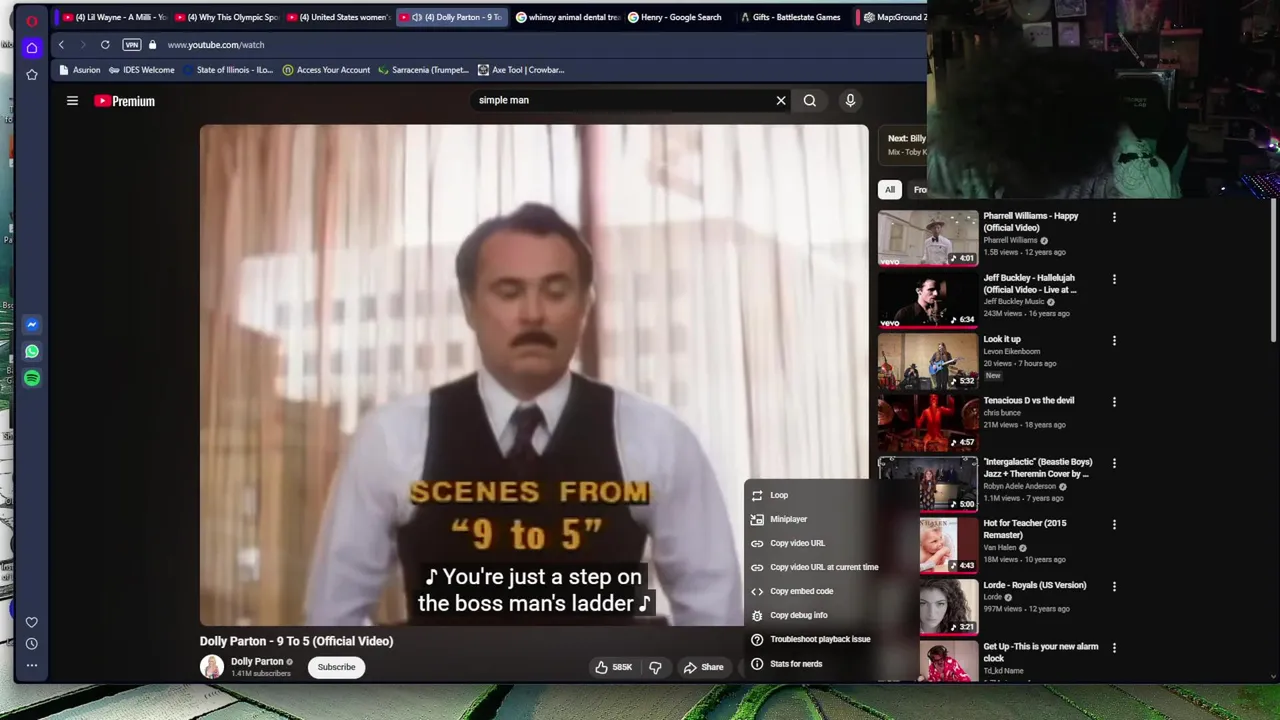
Task: Open the heart icon in Opera sidebar
Action: point(32,622)
